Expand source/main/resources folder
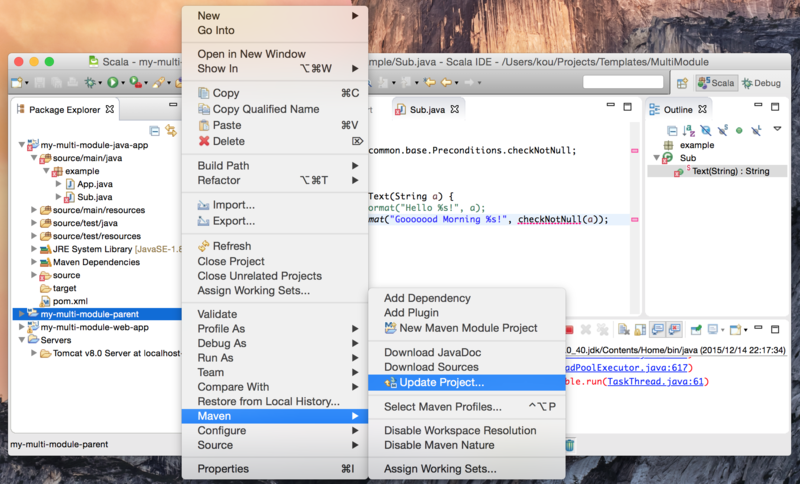 pyautogui.click(x=34, y=210)
